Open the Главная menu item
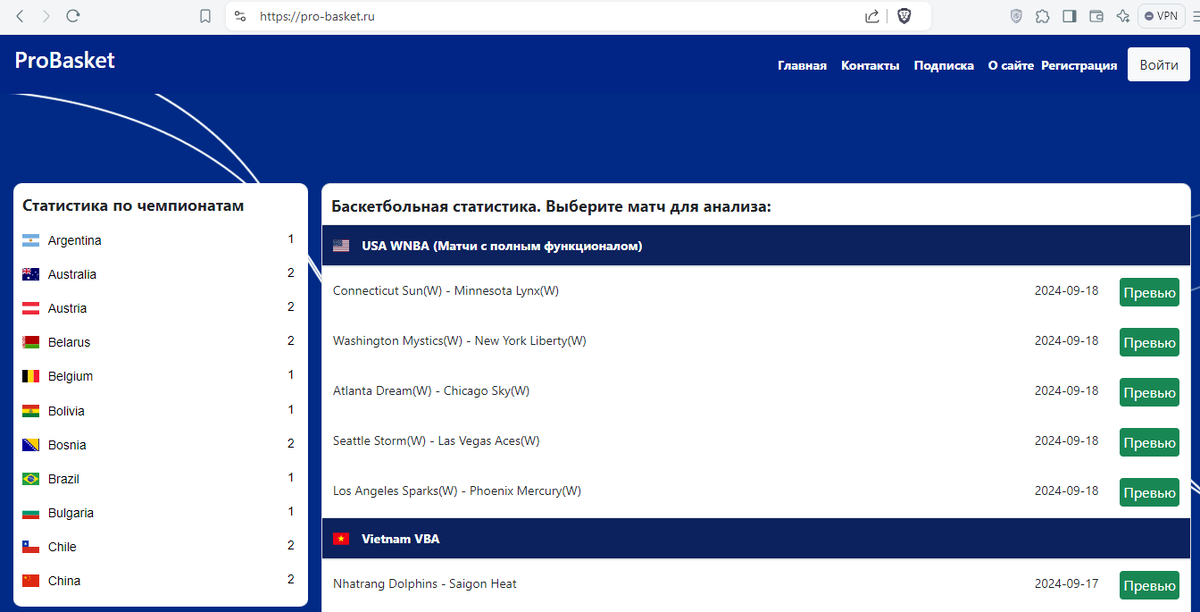Screen dimensions: 1200x612 click(802, 66)
